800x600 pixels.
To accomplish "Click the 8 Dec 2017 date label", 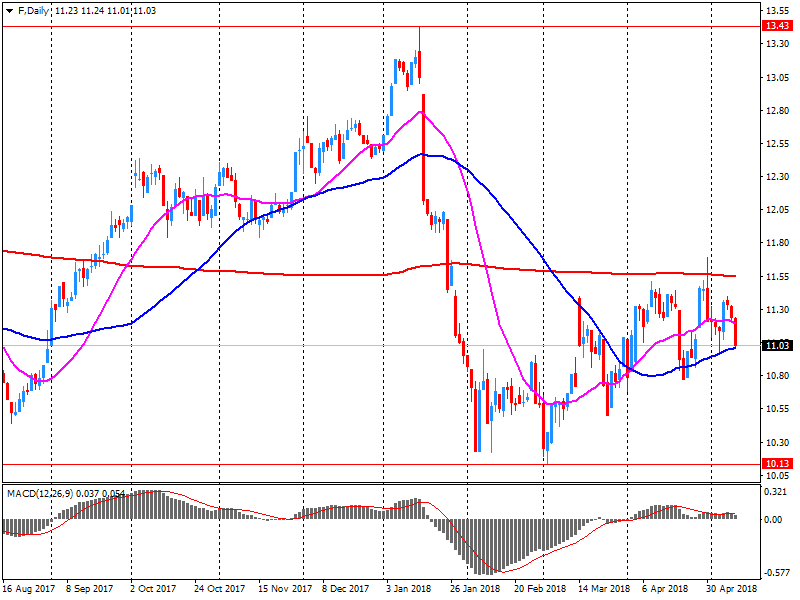I will pos(345,589).
